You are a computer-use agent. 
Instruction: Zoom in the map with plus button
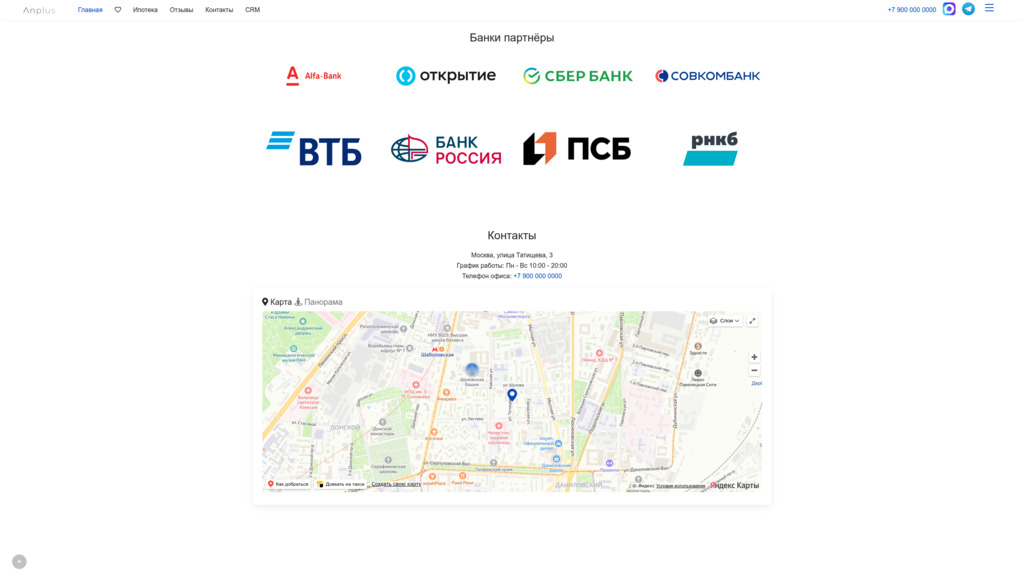point(754,357)
